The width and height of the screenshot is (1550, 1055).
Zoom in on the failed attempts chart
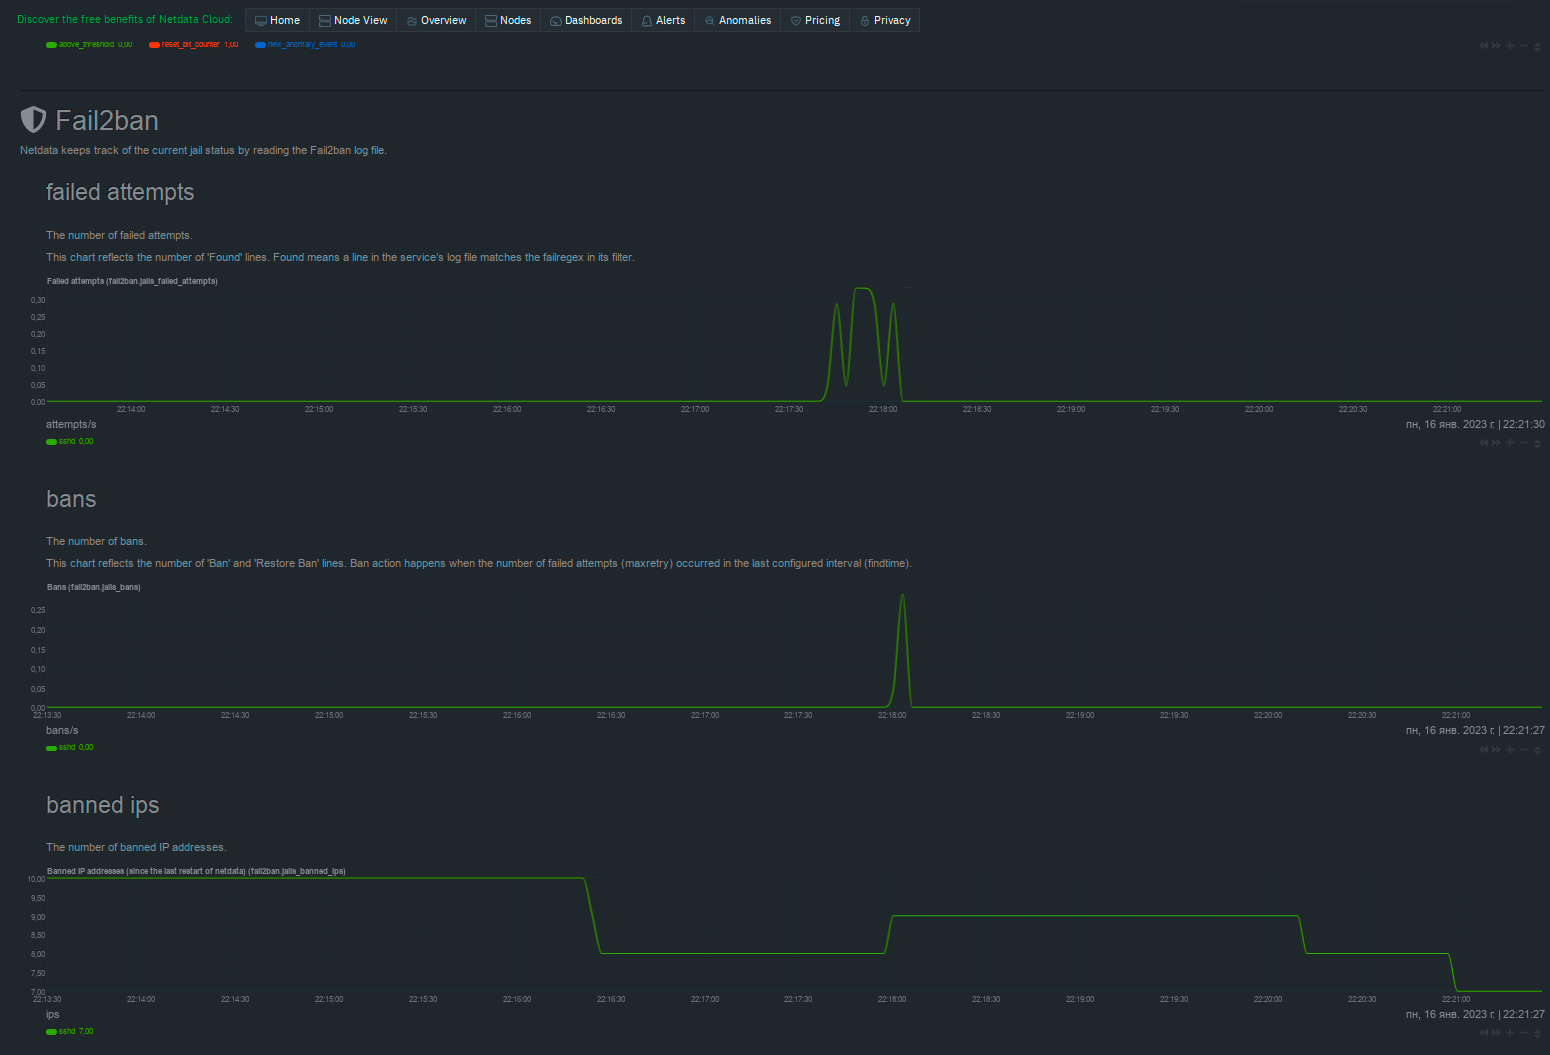coord(1510,443)
